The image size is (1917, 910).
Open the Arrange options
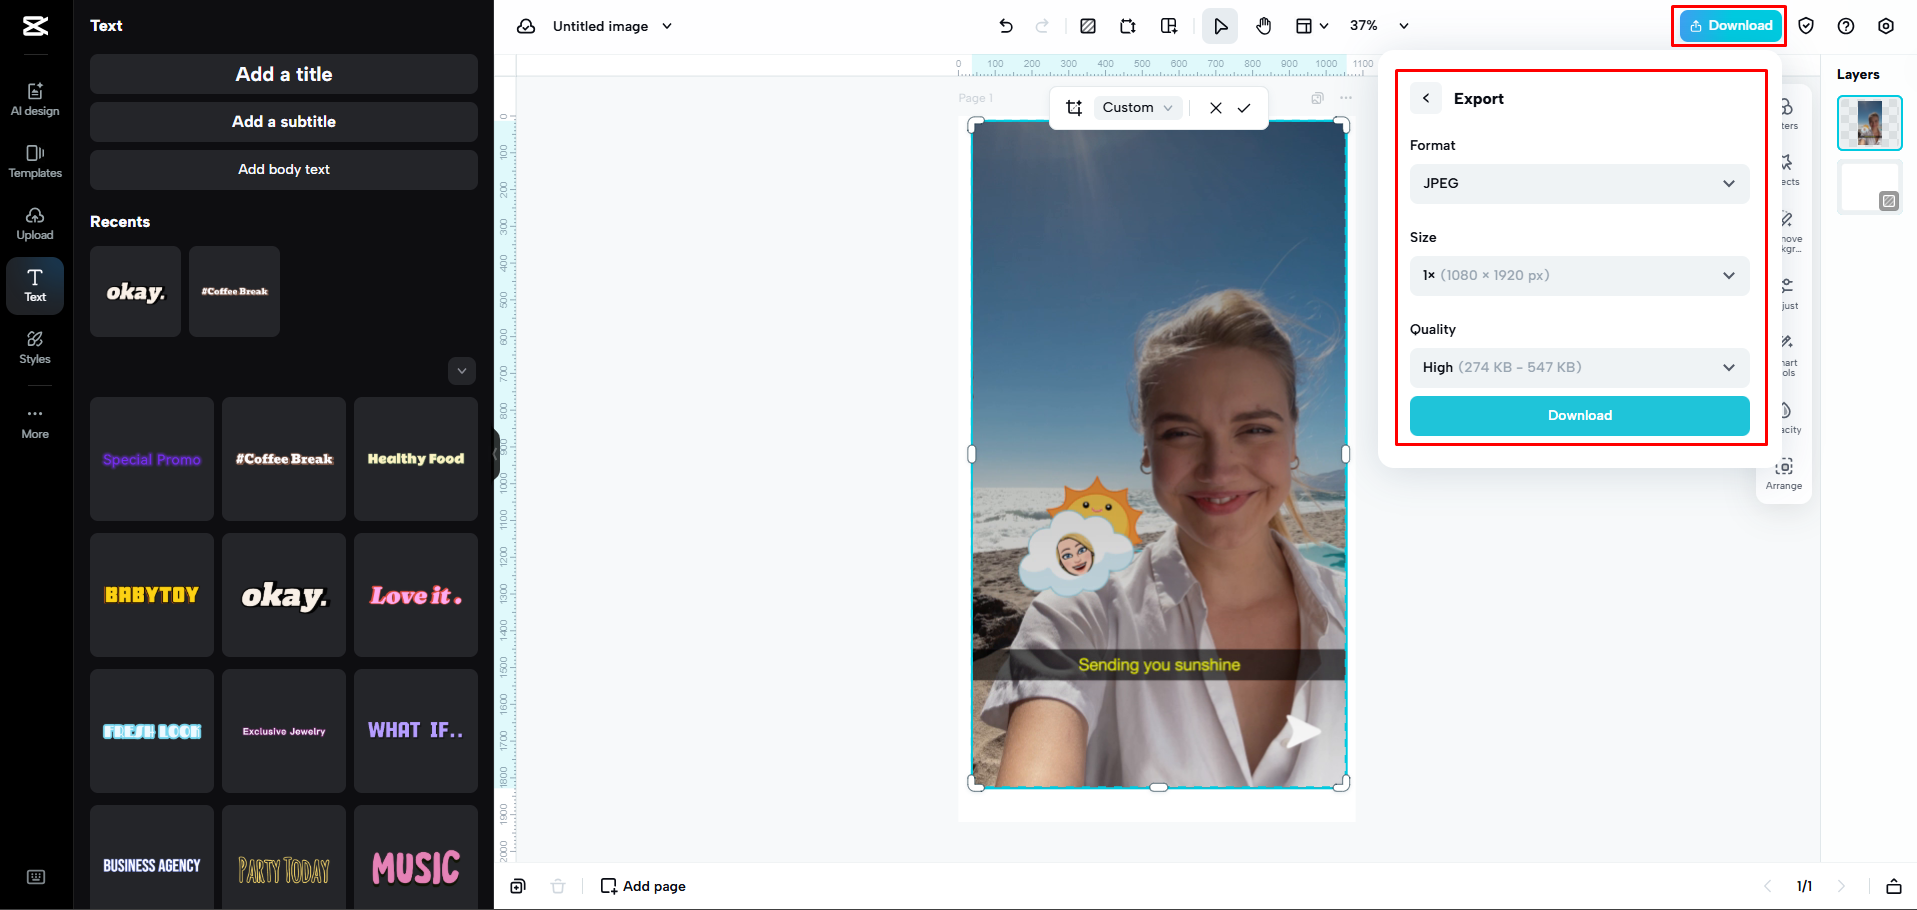1784,472
